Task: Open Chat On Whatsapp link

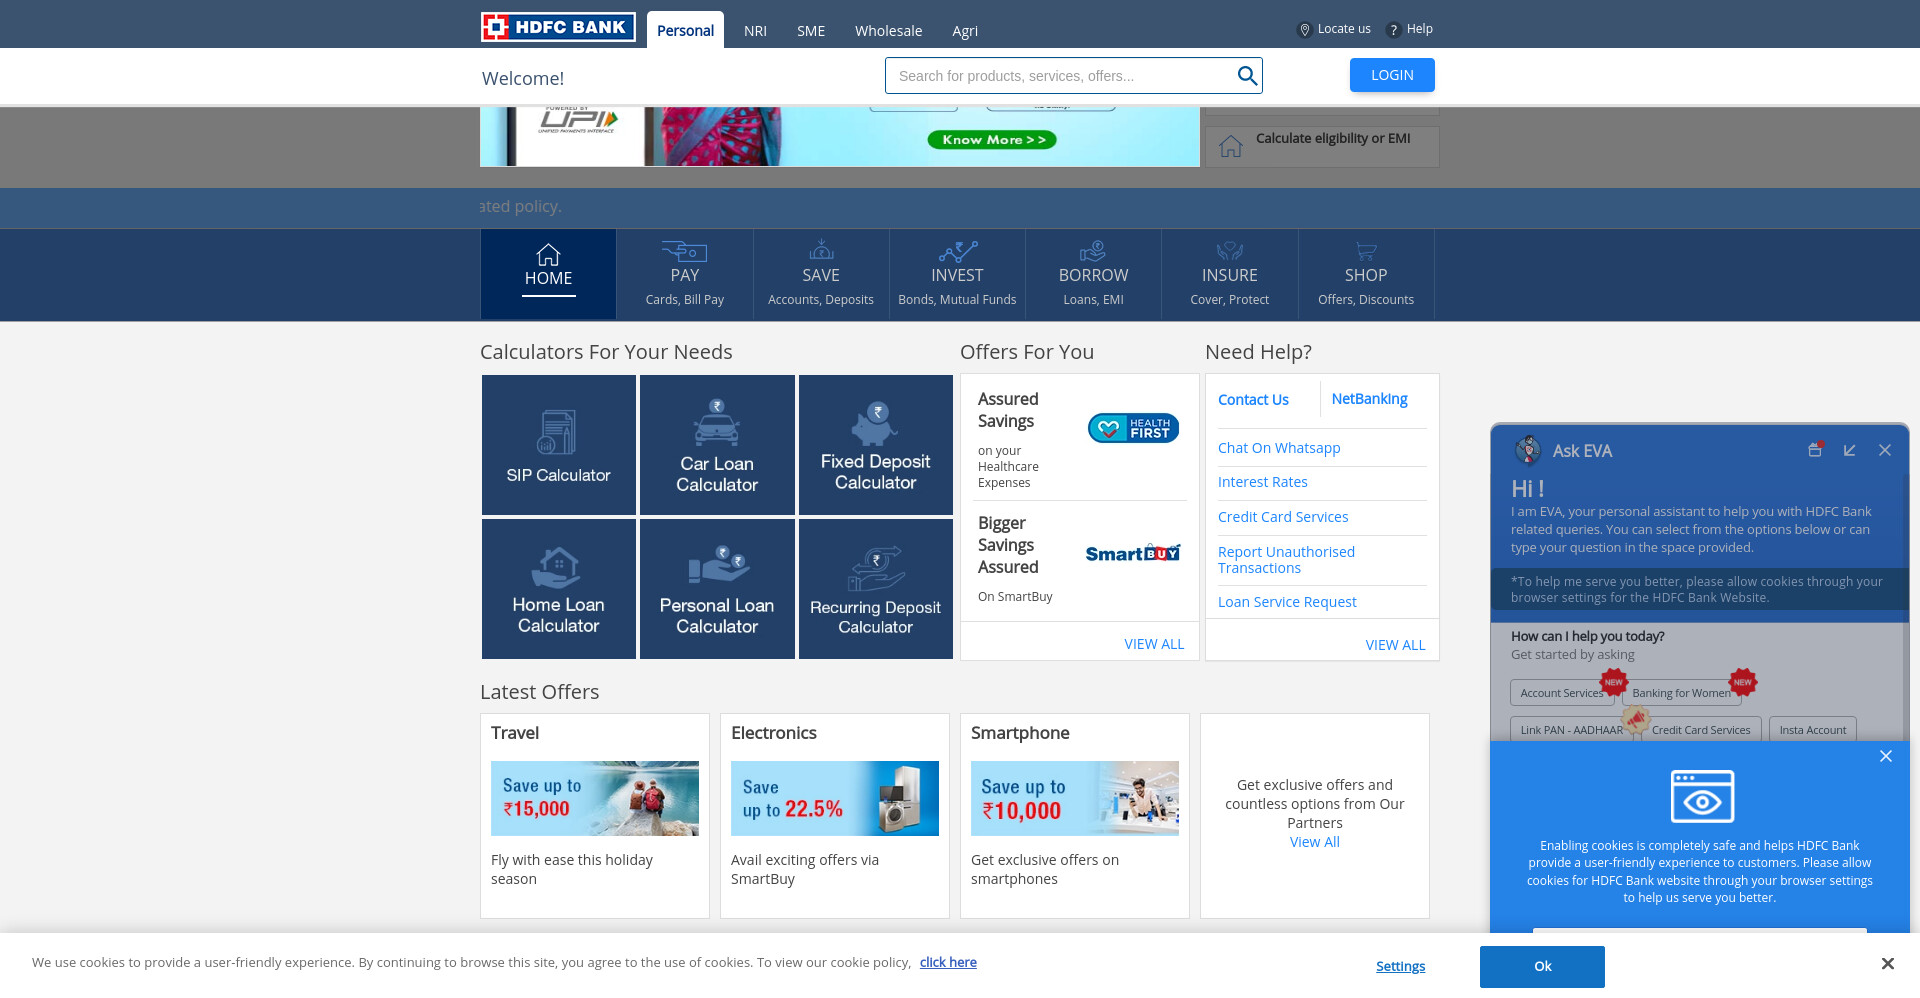Action: tap(1279, 448)
